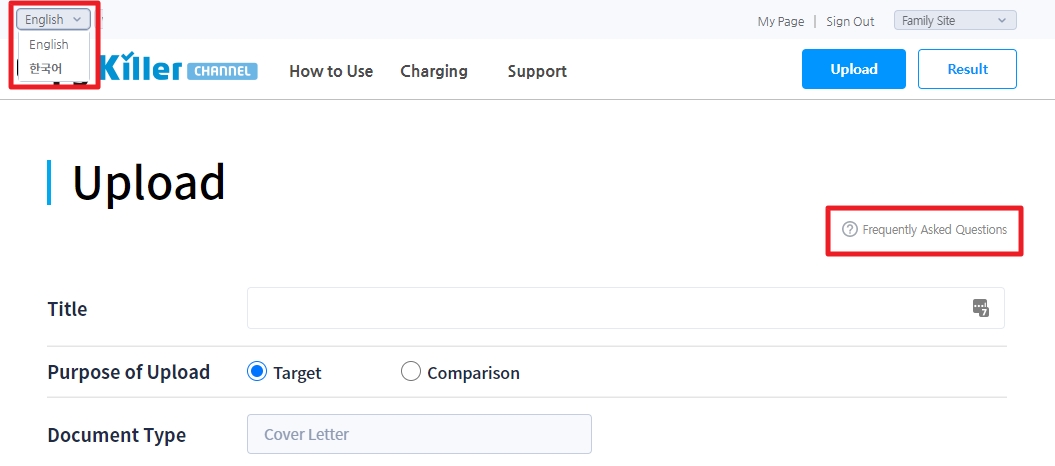Select the Target radio button
Image resolution: width=1055 pixels, height=466 pixels.
pyautogui.click(x=257, y=371)
